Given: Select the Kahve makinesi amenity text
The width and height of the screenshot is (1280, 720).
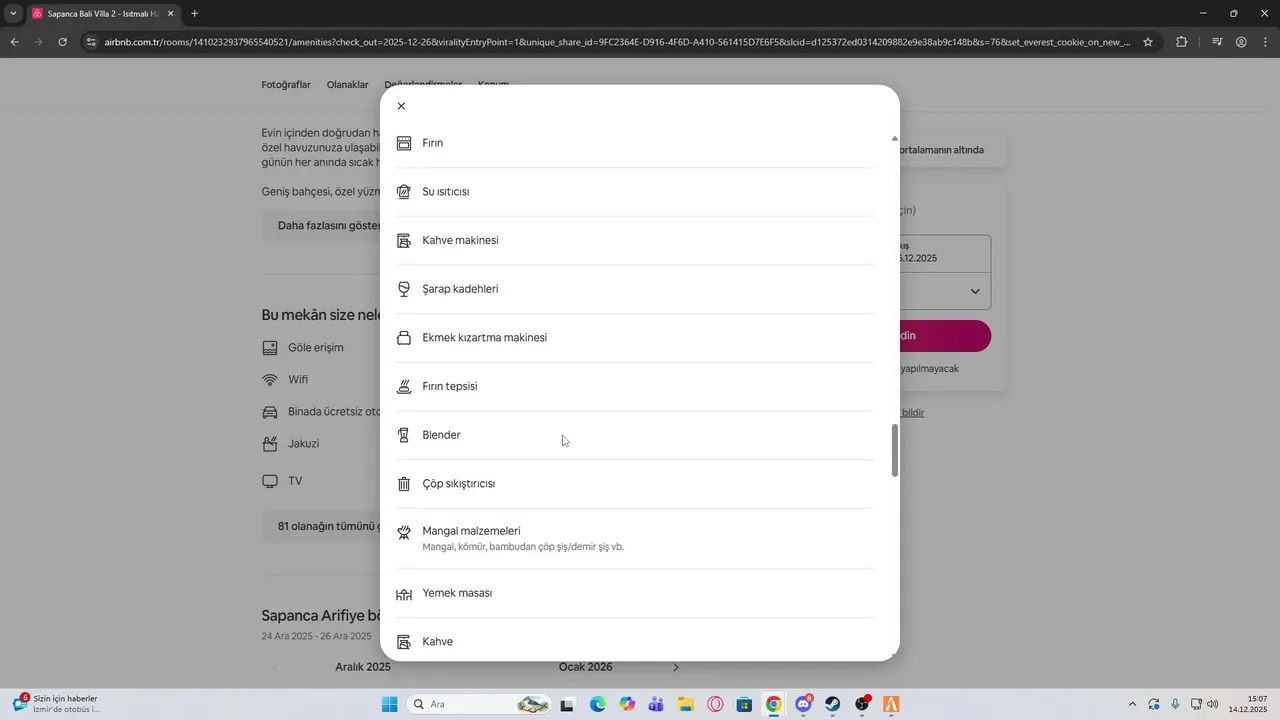Looking at the screenshot, I should click(x=461, y=241).
